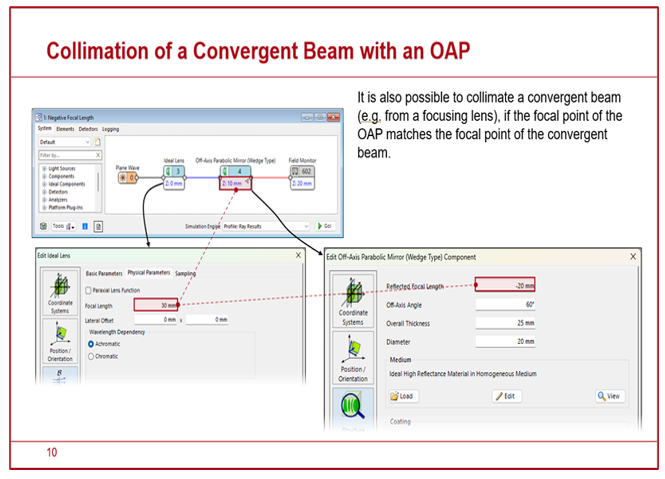Switch to the Basic Parameters tab
This screenshot has height=479, width=665.
pos(104,273)
